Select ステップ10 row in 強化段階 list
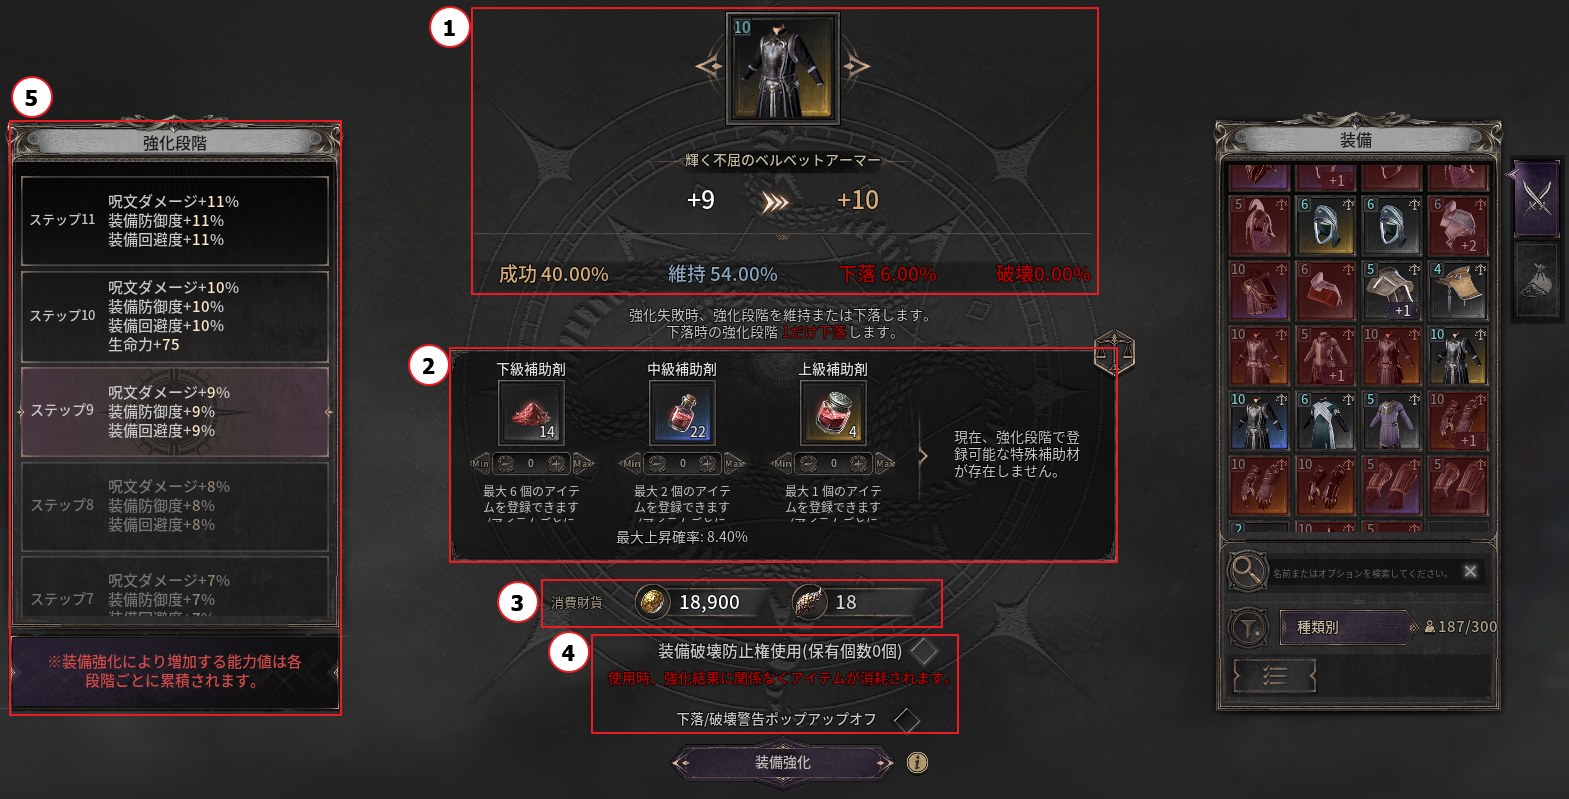This screenshot has height=799, width=1569. click(175, 316)
